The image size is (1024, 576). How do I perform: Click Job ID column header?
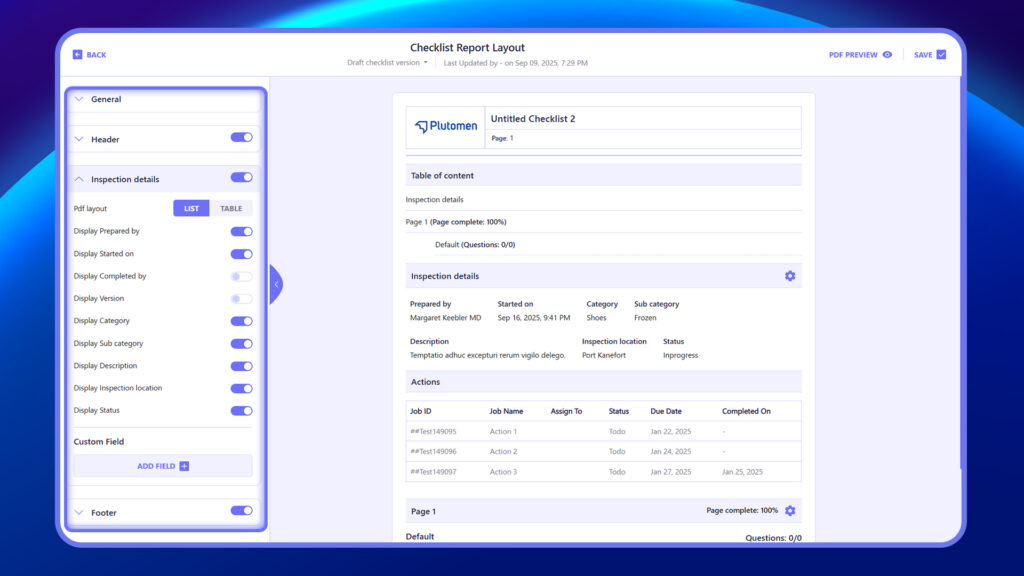(421, 411)
